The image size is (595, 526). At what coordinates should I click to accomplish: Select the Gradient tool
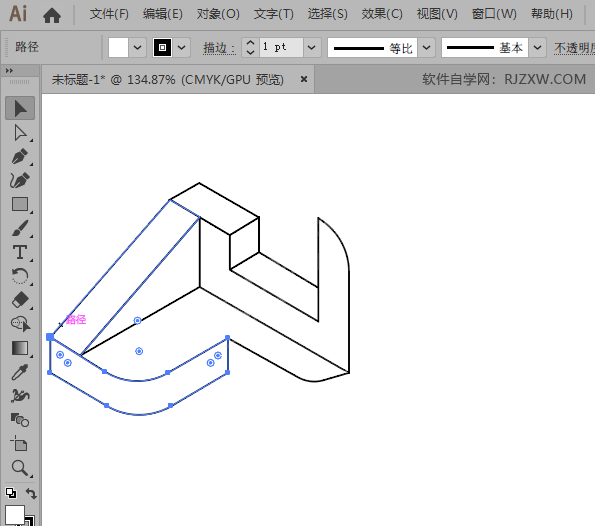pyautogui.click(x=20, y=348)
